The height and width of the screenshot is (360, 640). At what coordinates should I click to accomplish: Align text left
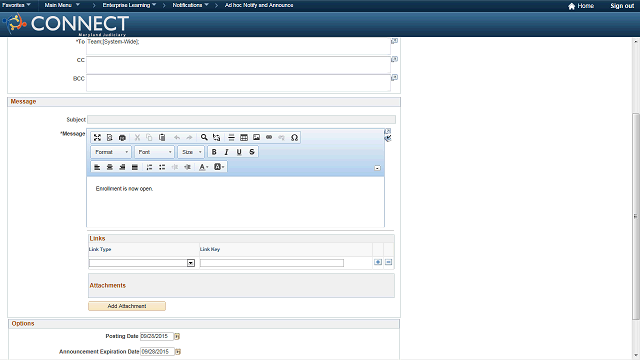point(97,167)
